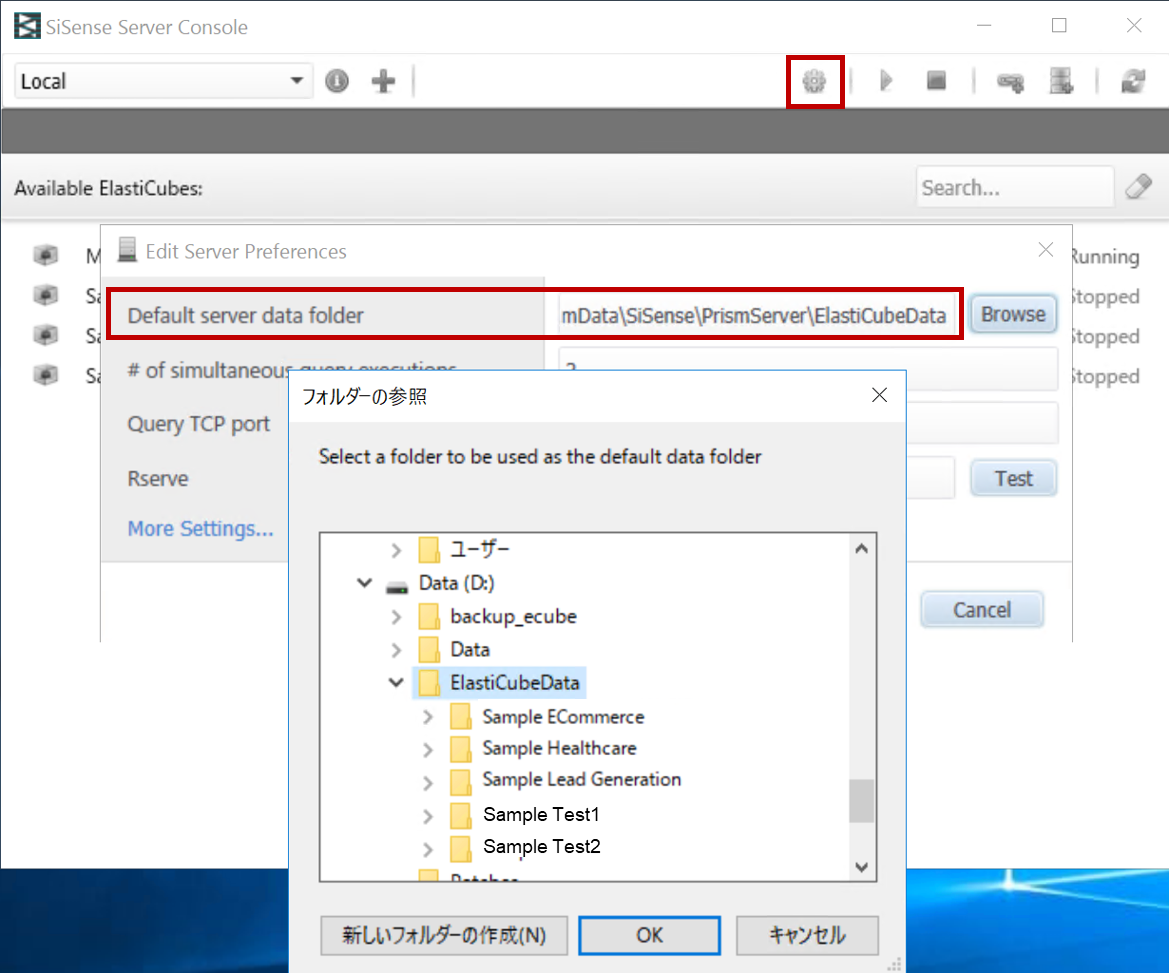
Task: Click the play icon in the toolbar
Action: [886, 81]
